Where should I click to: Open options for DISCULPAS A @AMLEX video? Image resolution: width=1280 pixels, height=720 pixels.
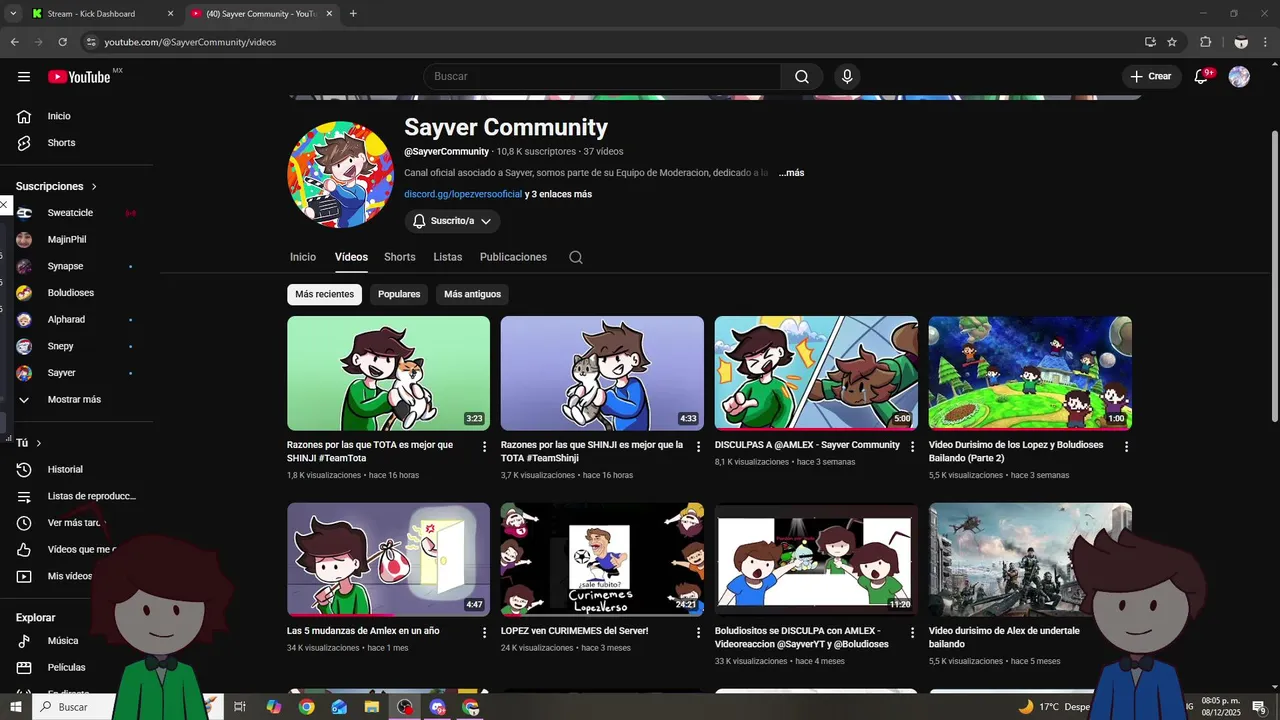click(x=912, y=447)
